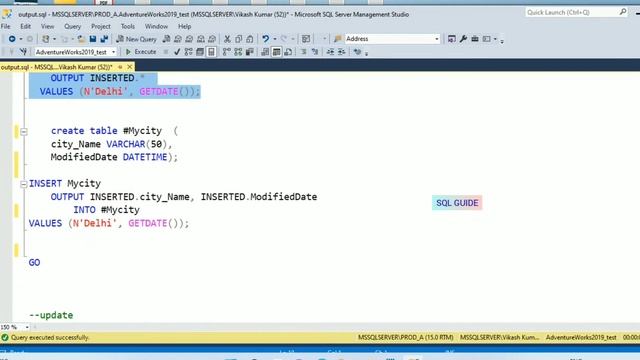Open the 150 % zoom dropdown
The image size is (640, 360).
tap(27, 327)
